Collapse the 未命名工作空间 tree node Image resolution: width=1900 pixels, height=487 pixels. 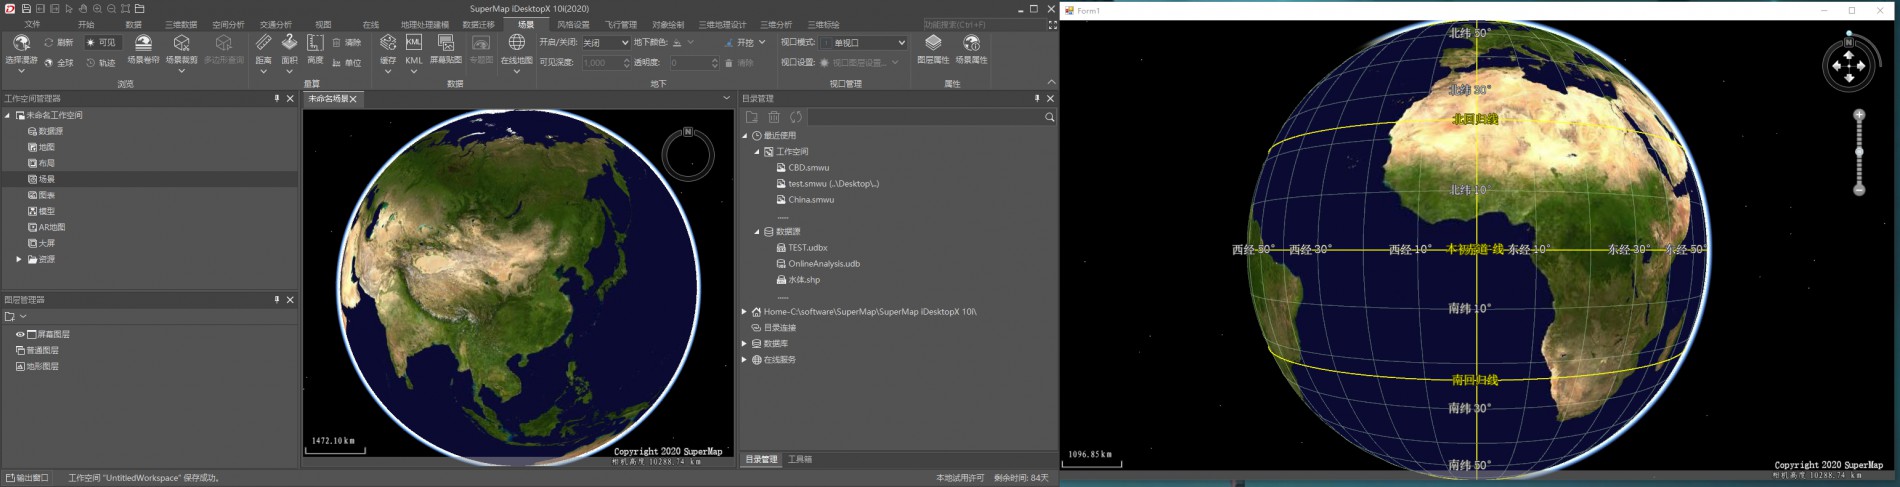tap(8, 115)
